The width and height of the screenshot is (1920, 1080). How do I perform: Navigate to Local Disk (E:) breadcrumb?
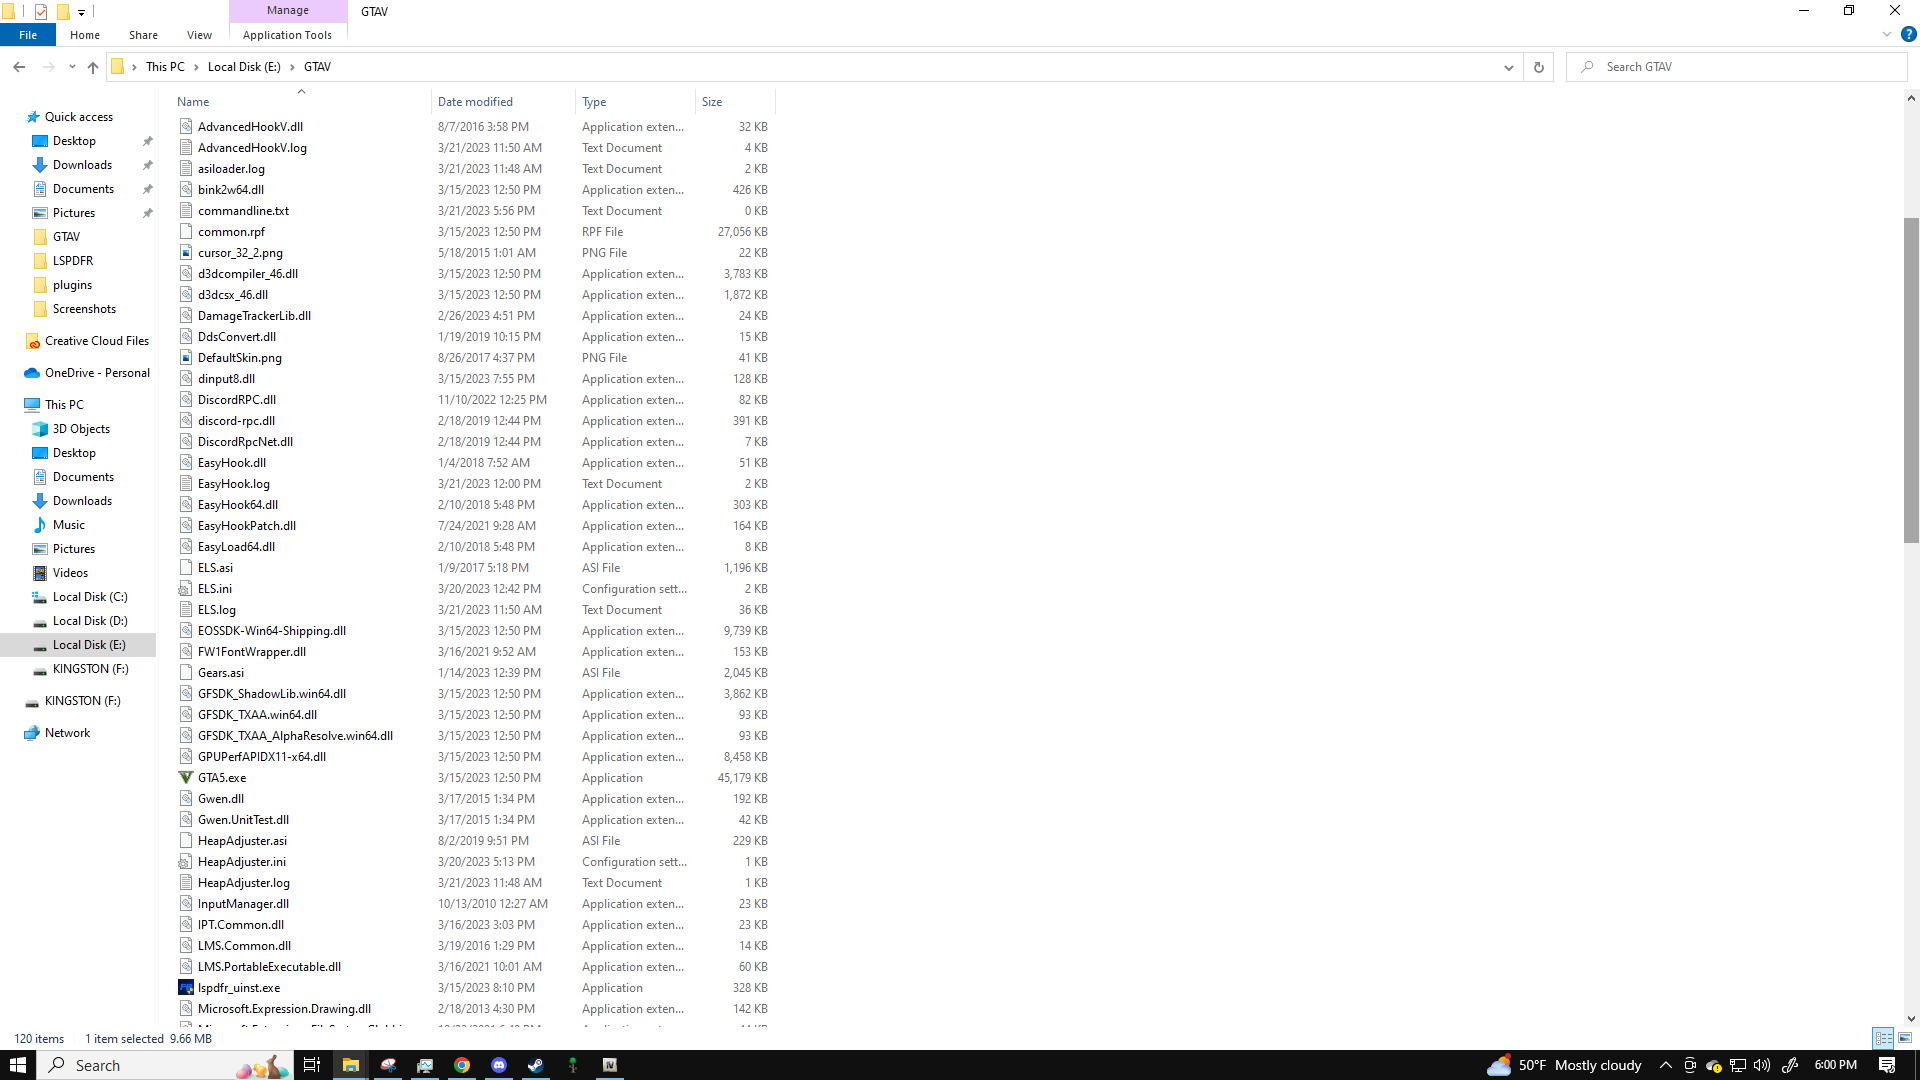(x=244, y=67)
